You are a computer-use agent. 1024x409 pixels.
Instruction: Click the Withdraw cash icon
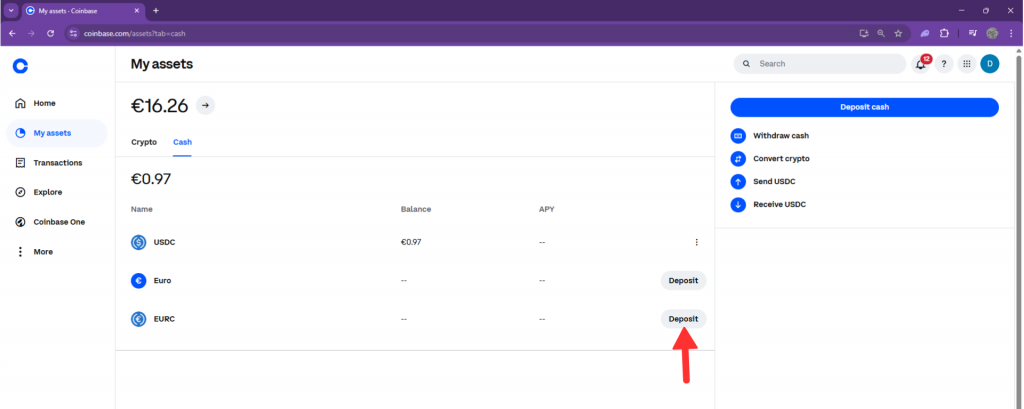tap(738, 136)
